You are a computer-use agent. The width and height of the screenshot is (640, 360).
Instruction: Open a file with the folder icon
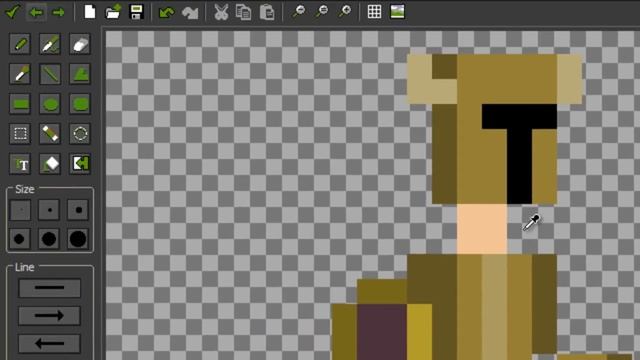(x=113, y=12)
